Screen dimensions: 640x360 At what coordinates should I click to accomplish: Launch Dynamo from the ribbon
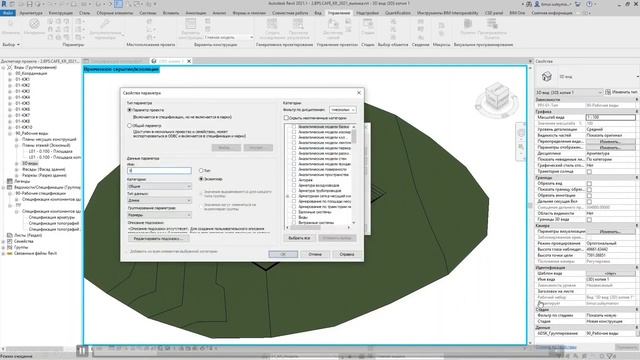[468, 27]
